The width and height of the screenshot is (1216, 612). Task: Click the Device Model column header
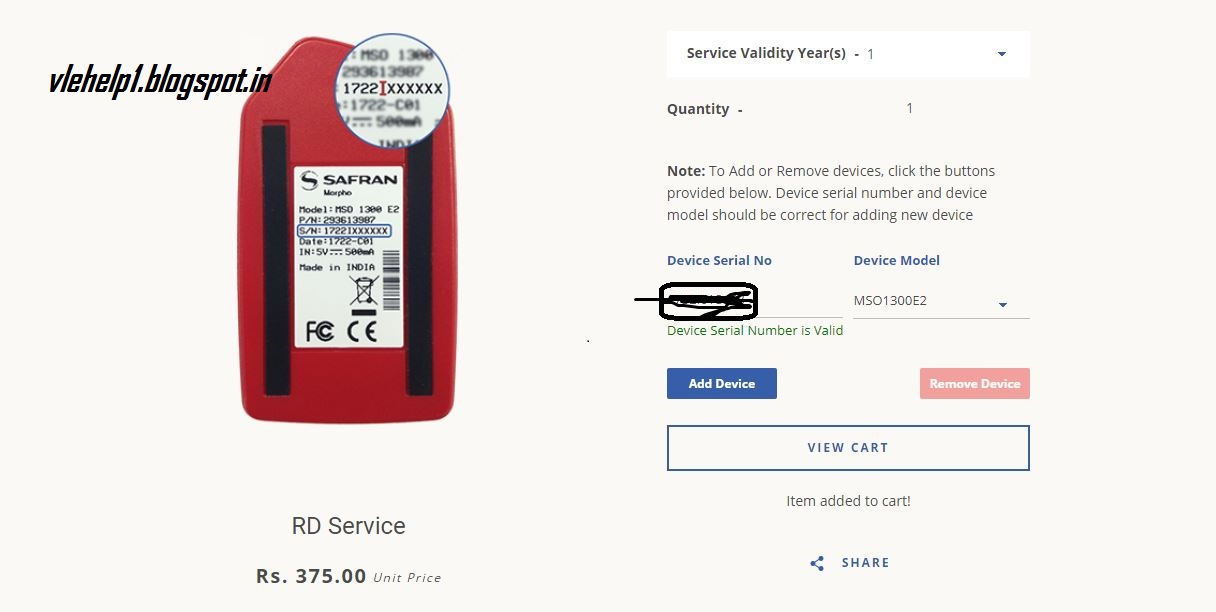pos(896,260)
